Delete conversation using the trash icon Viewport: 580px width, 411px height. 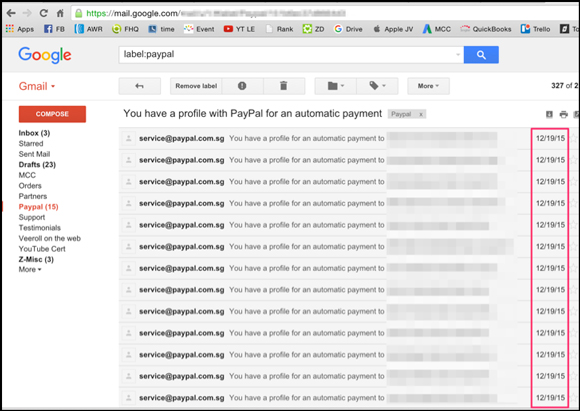coord(284,86)
